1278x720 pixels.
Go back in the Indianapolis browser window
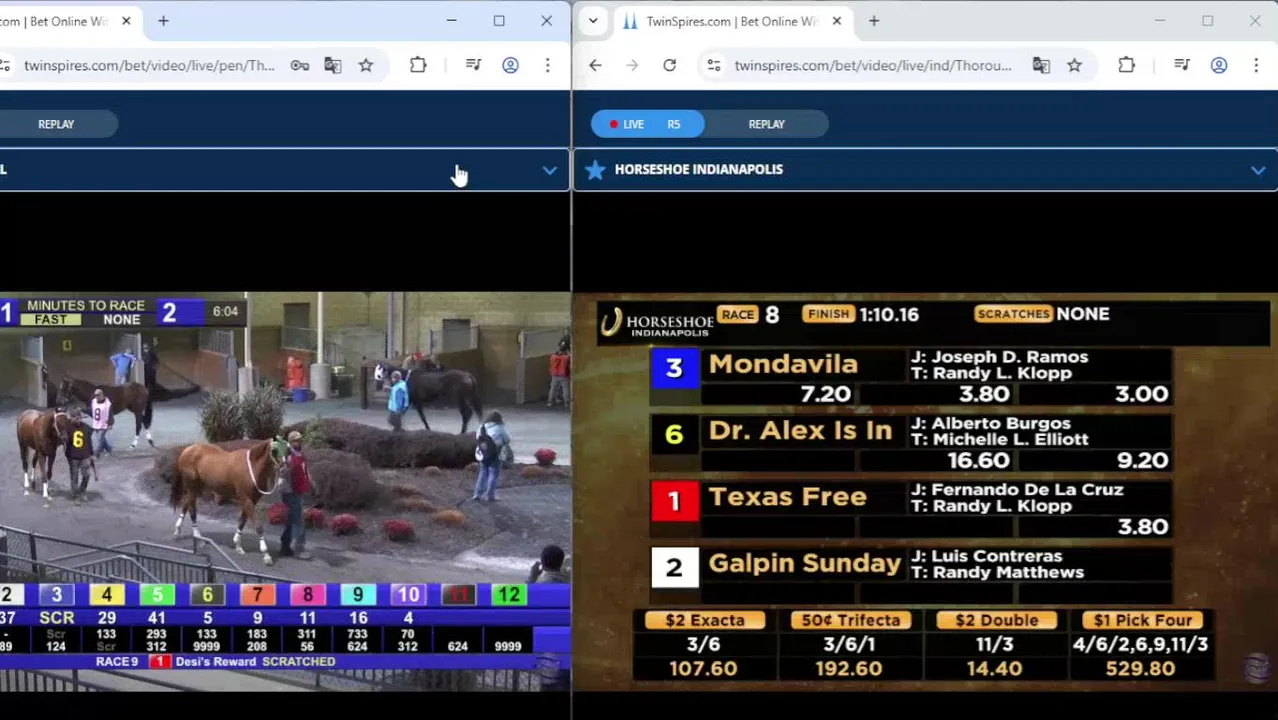pos(595,66)
